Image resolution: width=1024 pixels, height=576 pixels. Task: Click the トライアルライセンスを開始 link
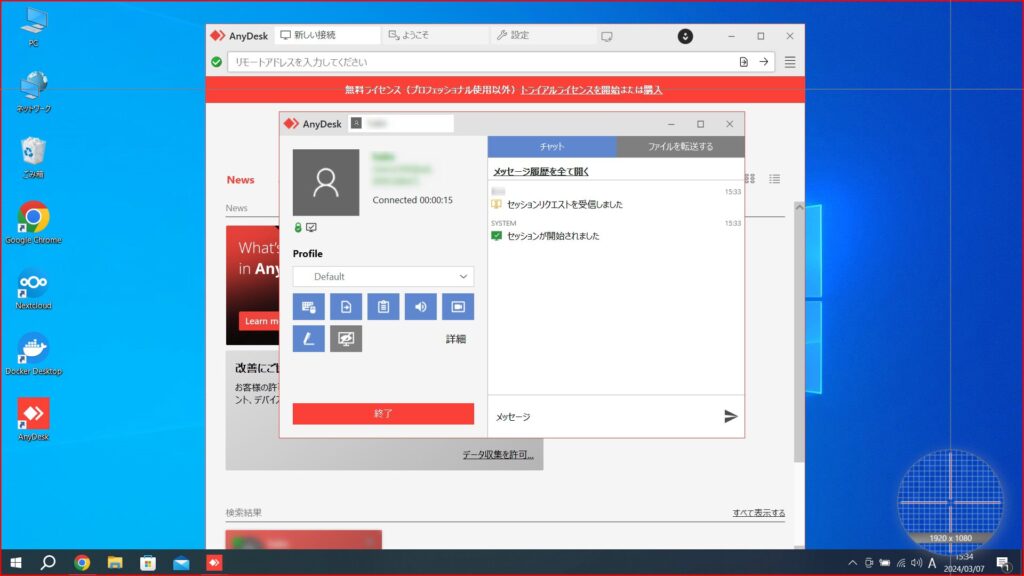click(x=570, y=90)
